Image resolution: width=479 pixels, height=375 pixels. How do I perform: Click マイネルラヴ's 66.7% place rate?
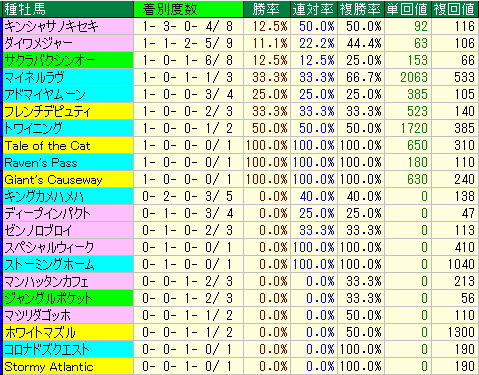point(364,77)
